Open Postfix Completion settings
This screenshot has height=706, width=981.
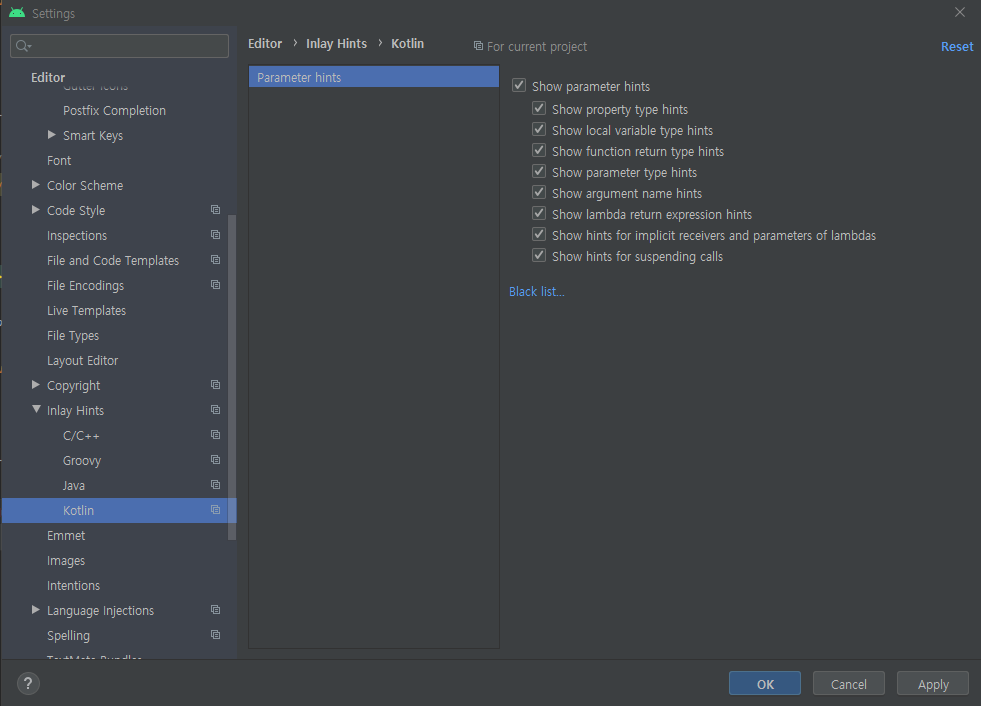(x=114, y=111)
